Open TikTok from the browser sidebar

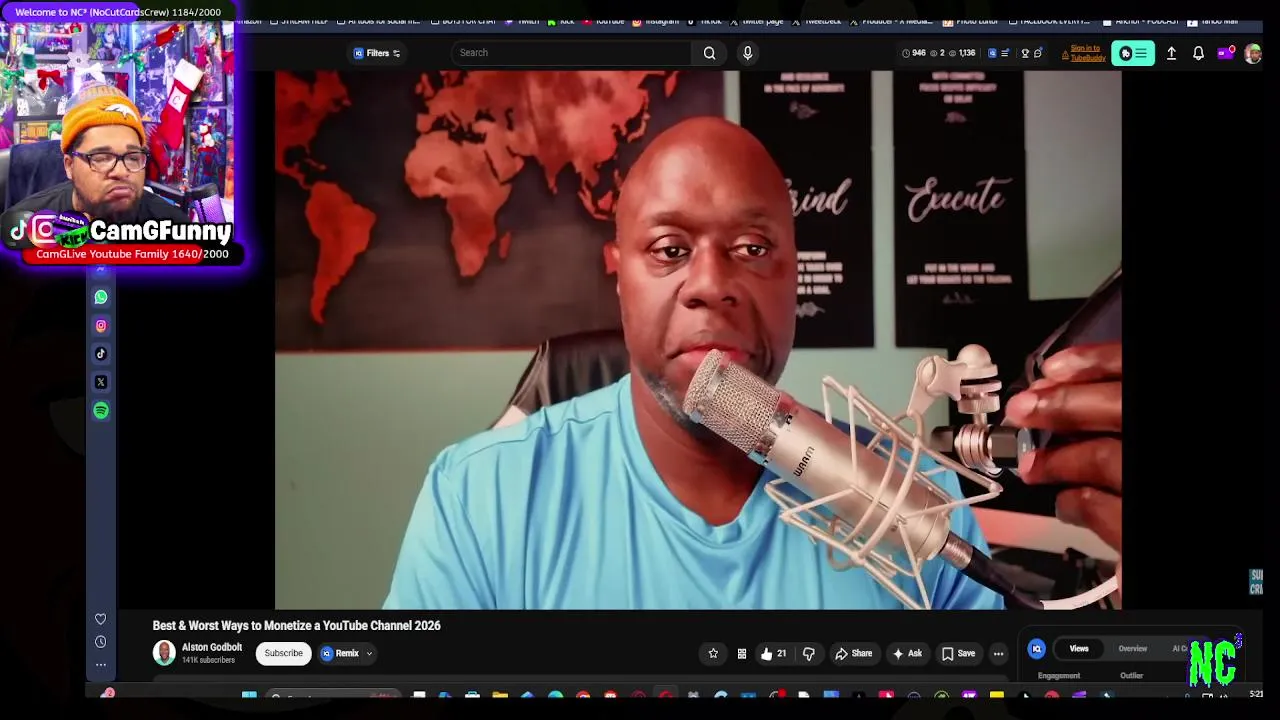pos(101,354)
